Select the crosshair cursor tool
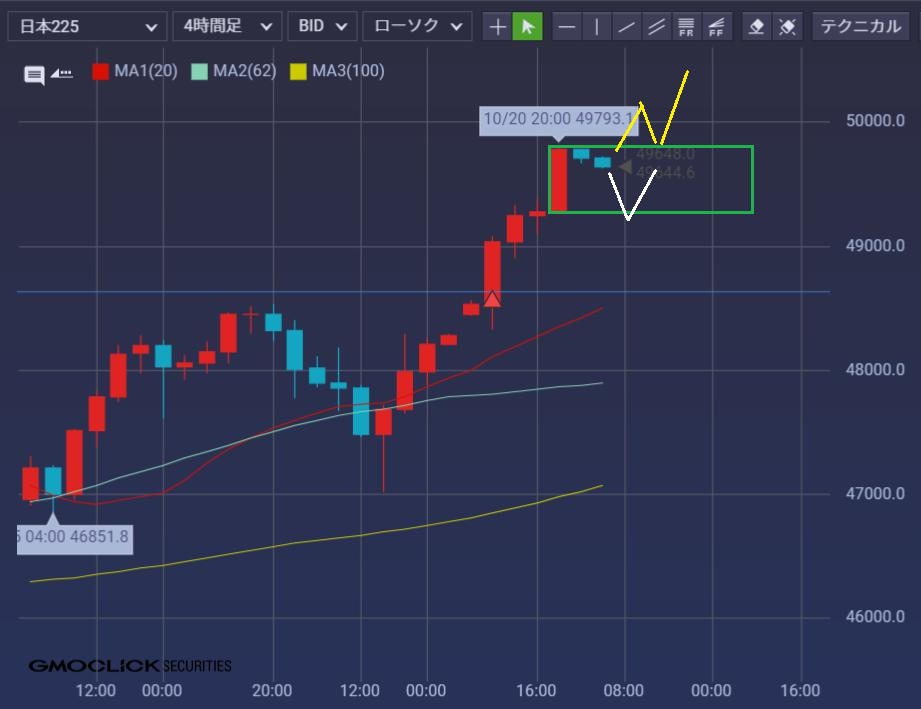 pyautogui.click(x=497, y=27)
